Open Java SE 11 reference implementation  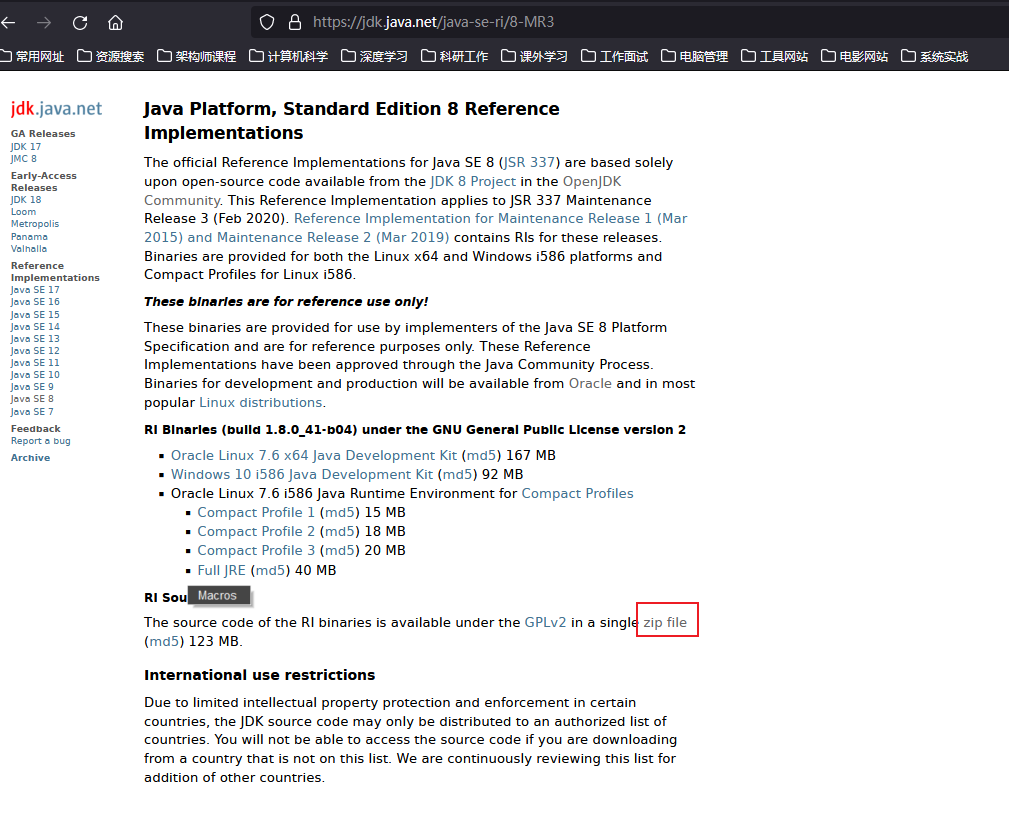coord(35,363)
